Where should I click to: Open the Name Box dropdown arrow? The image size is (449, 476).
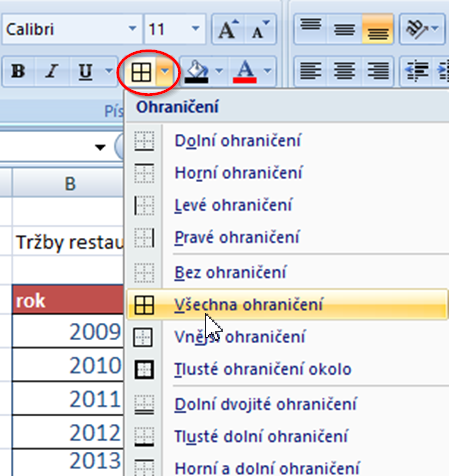pyautogui.click(x=100, y=147)
